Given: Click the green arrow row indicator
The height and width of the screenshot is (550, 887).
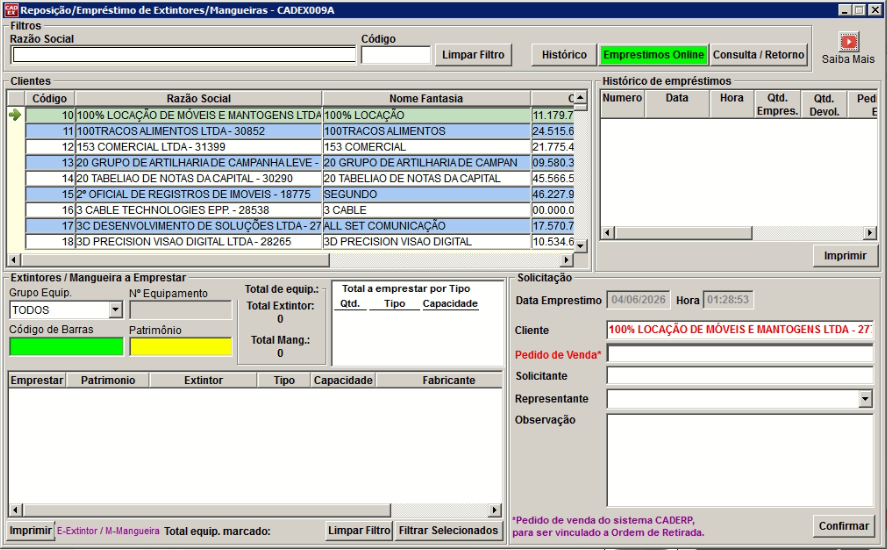Looking at the screenshot, I should coord(15,115).
